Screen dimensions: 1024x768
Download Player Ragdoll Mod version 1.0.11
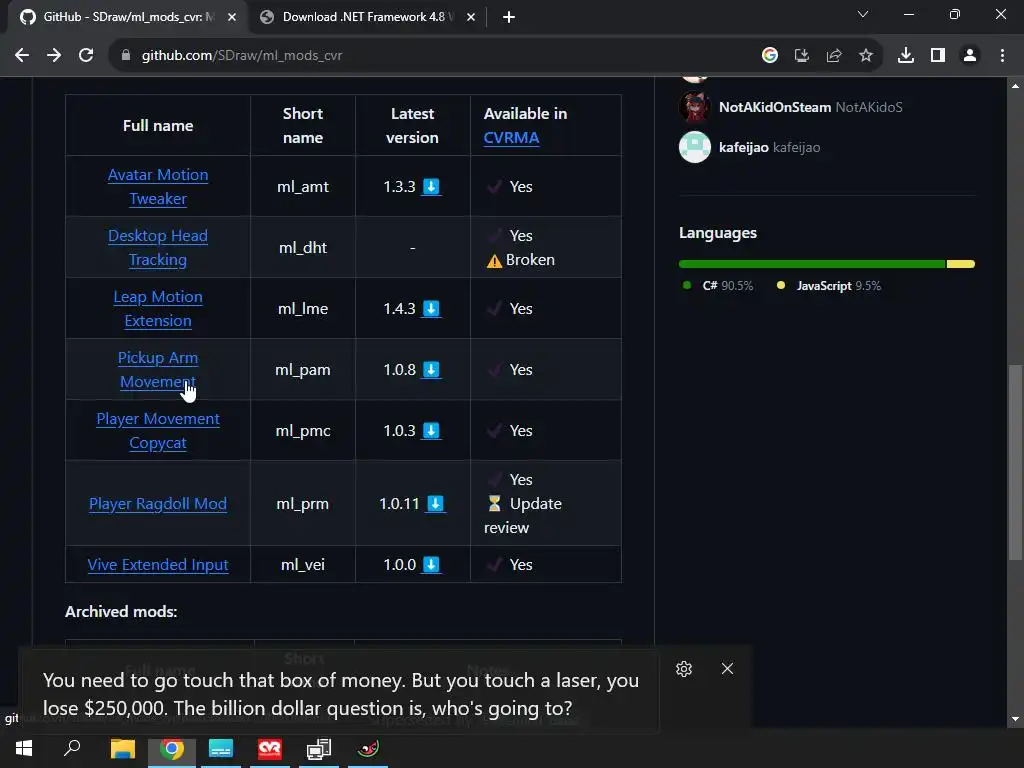(x=435, y=504)
